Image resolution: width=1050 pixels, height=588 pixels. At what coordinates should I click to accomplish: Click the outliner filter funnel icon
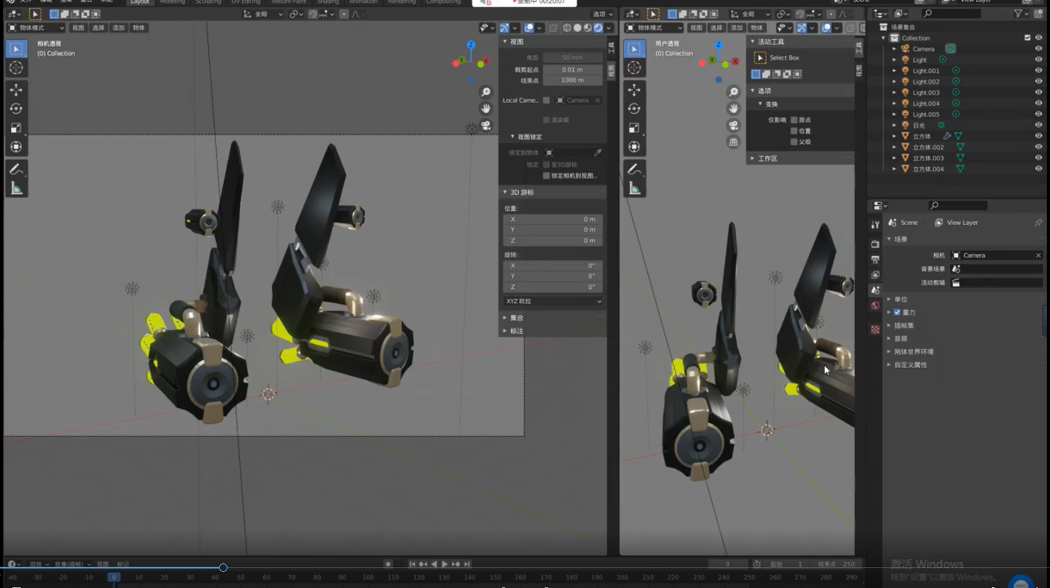click(1018, 13)
